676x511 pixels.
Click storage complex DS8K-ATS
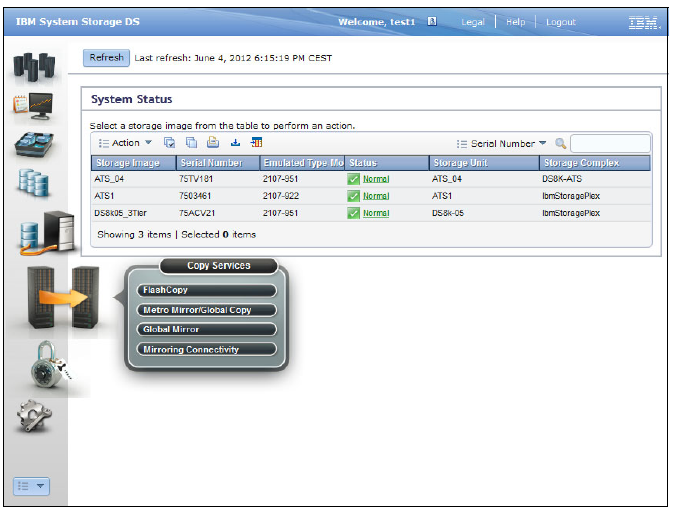pyautogui.click(x=562, y=179)
